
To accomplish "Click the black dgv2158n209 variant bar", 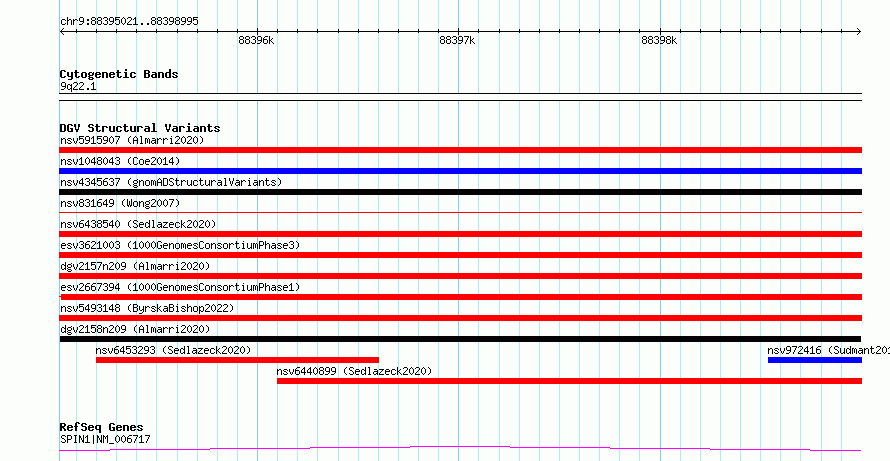I will coord(460,339).
